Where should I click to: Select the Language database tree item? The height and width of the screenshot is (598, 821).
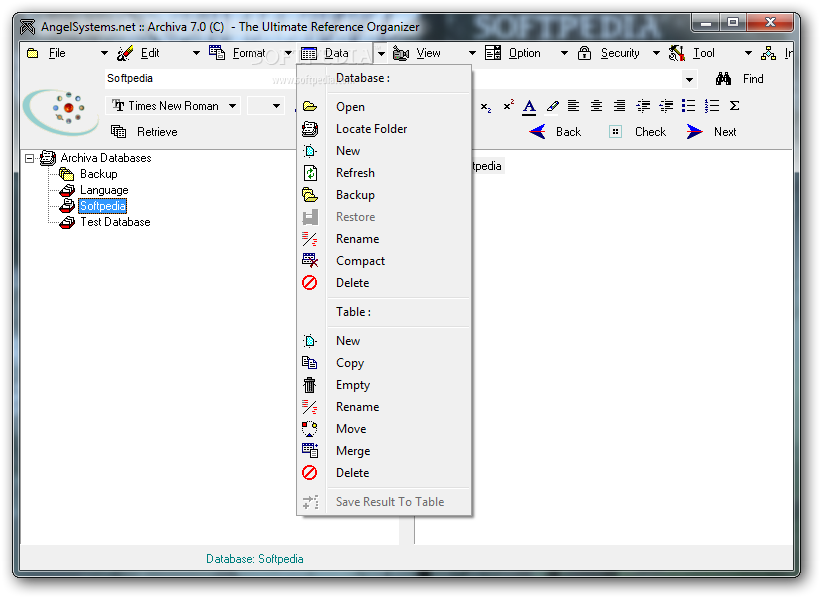click(x=104, y=190)
